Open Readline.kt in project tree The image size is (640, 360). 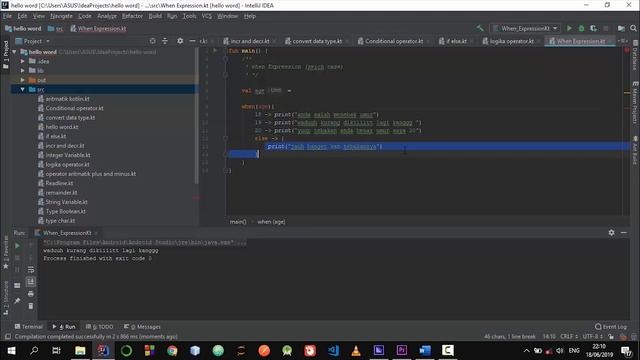59,183
